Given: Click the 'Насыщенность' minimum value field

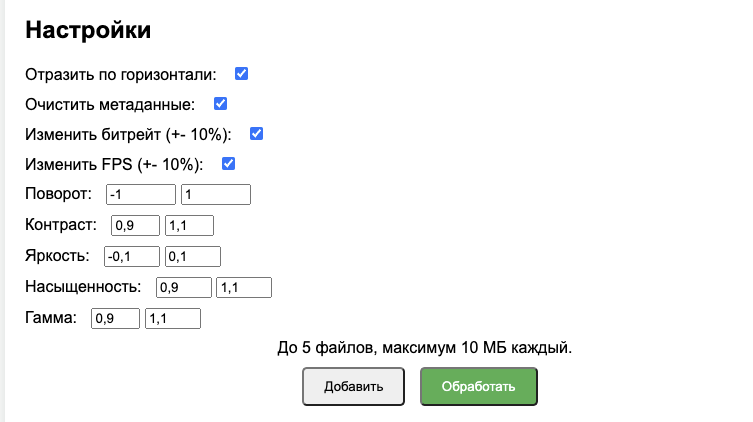Looking at the screenshot, I should pyautogui.click(x=184, y=288).
